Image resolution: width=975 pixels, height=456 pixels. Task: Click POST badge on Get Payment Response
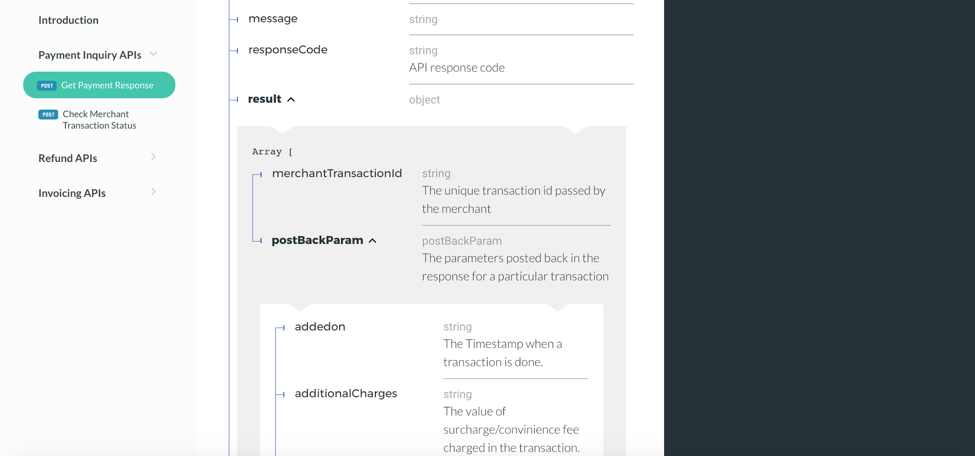tap(47, 86)
